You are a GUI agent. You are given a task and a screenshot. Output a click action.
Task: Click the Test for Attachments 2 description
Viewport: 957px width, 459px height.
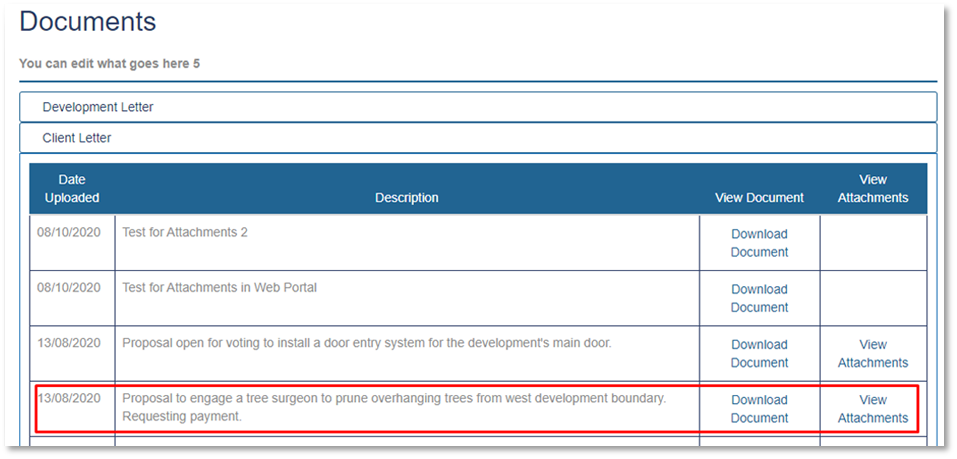pos(185,232)
